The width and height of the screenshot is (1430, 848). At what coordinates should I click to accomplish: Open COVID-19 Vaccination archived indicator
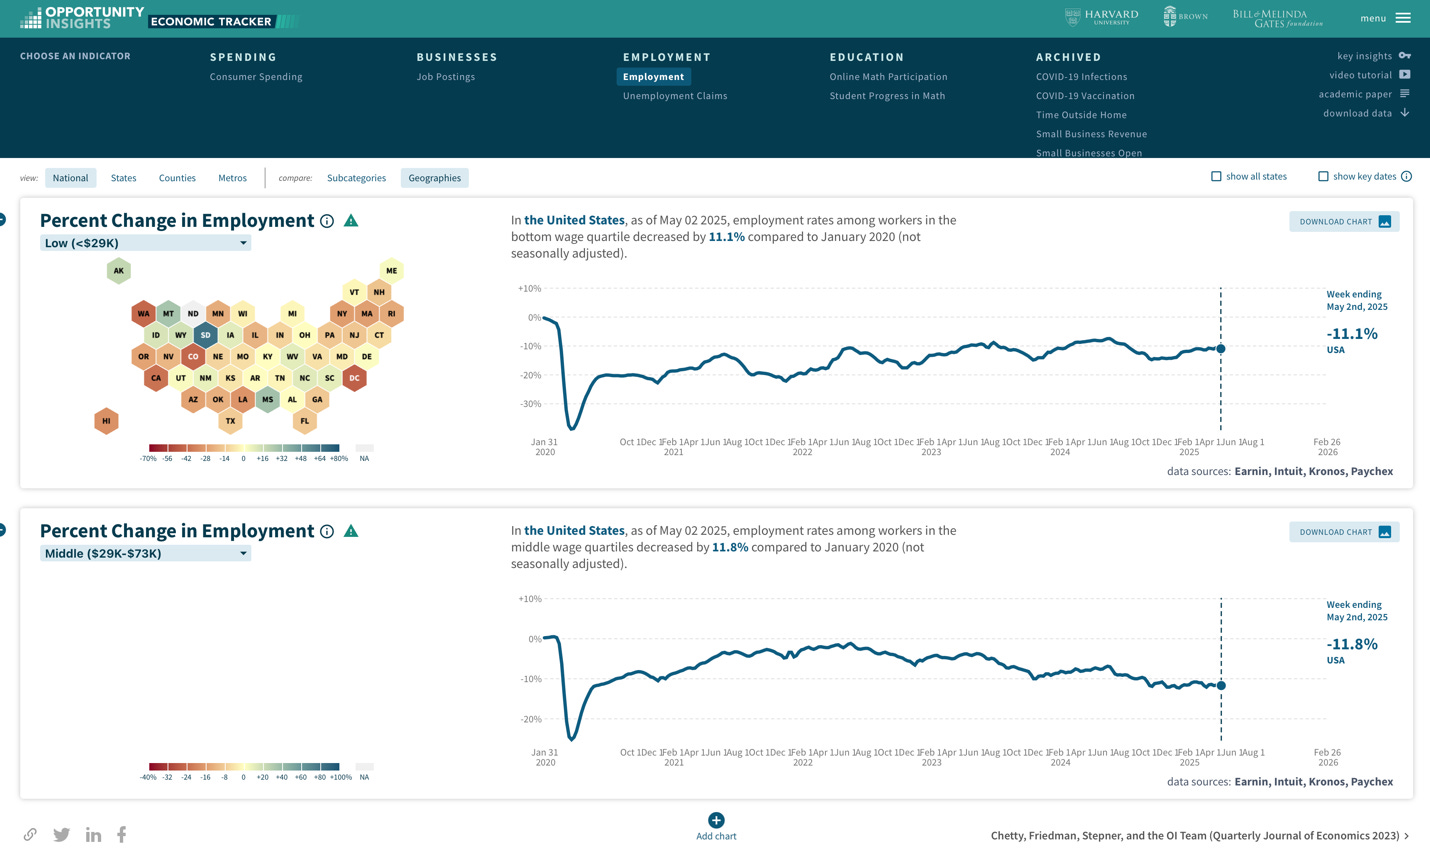point(1085,96)
